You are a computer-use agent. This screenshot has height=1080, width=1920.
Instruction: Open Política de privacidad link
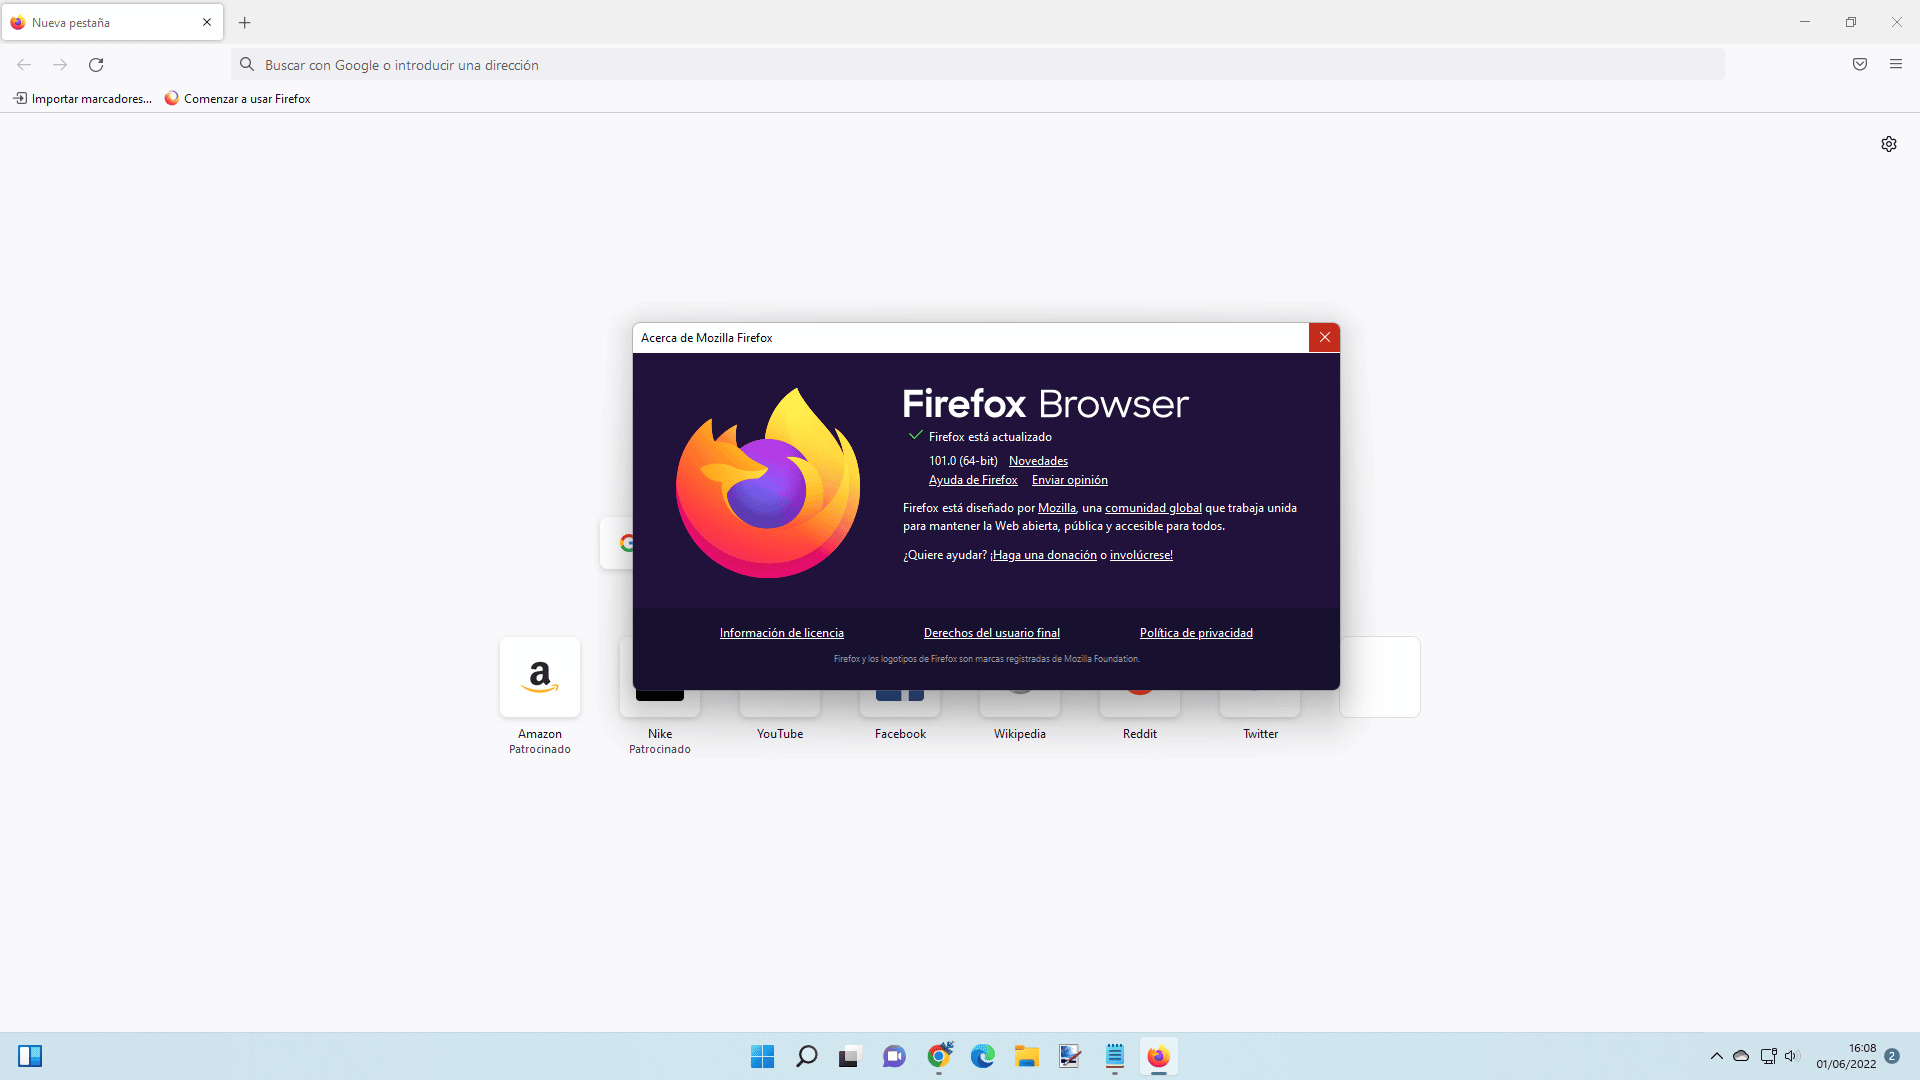[x=1196, y=633]
